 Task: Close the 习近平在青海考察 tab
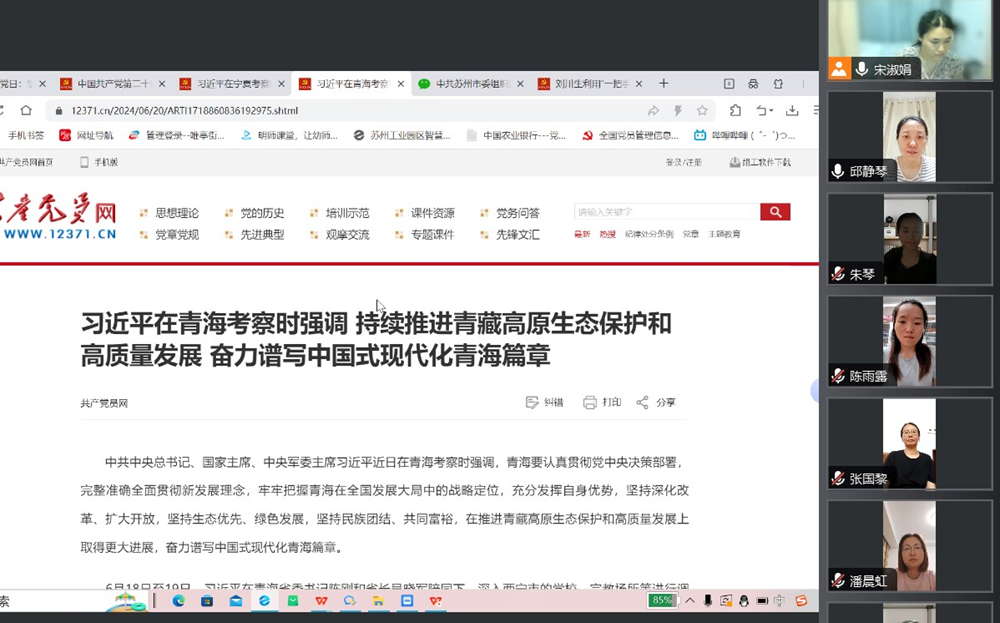tap(401, 84)
